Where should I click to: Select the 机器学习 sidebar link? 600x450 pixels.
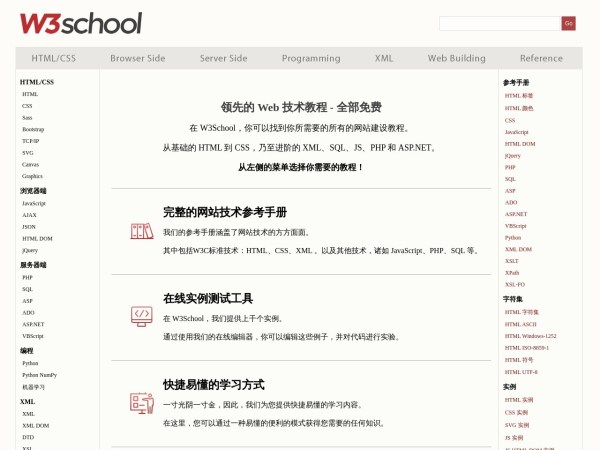click(x=33, y=387)
